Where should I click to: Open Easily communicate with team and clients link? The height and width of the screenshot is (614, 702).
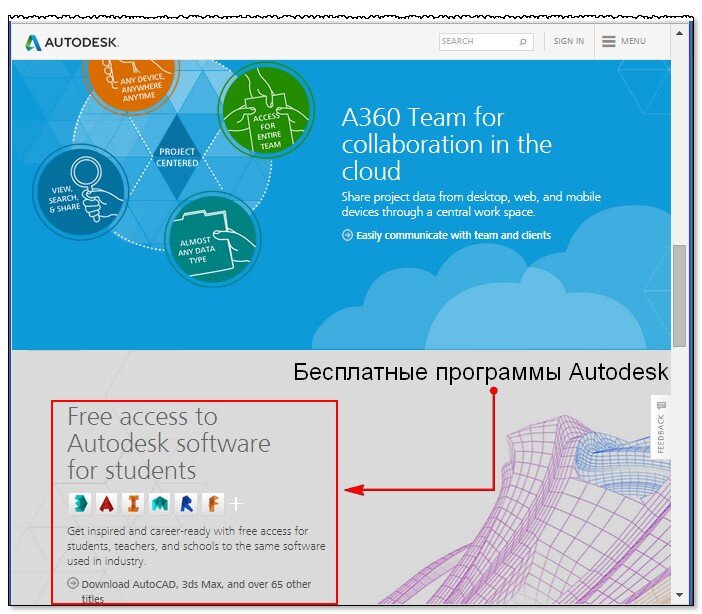(454, 235)
